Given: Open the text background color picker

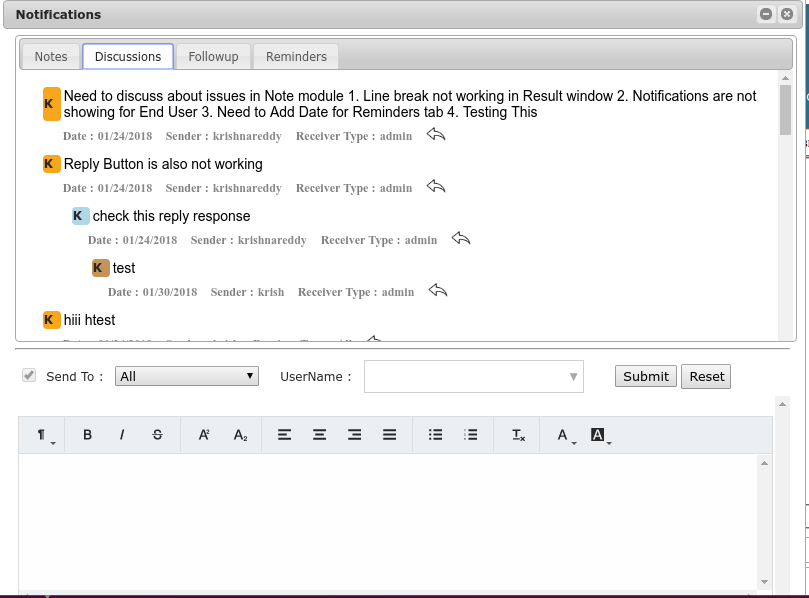Looking at the screenshot, I should [600, 435].
